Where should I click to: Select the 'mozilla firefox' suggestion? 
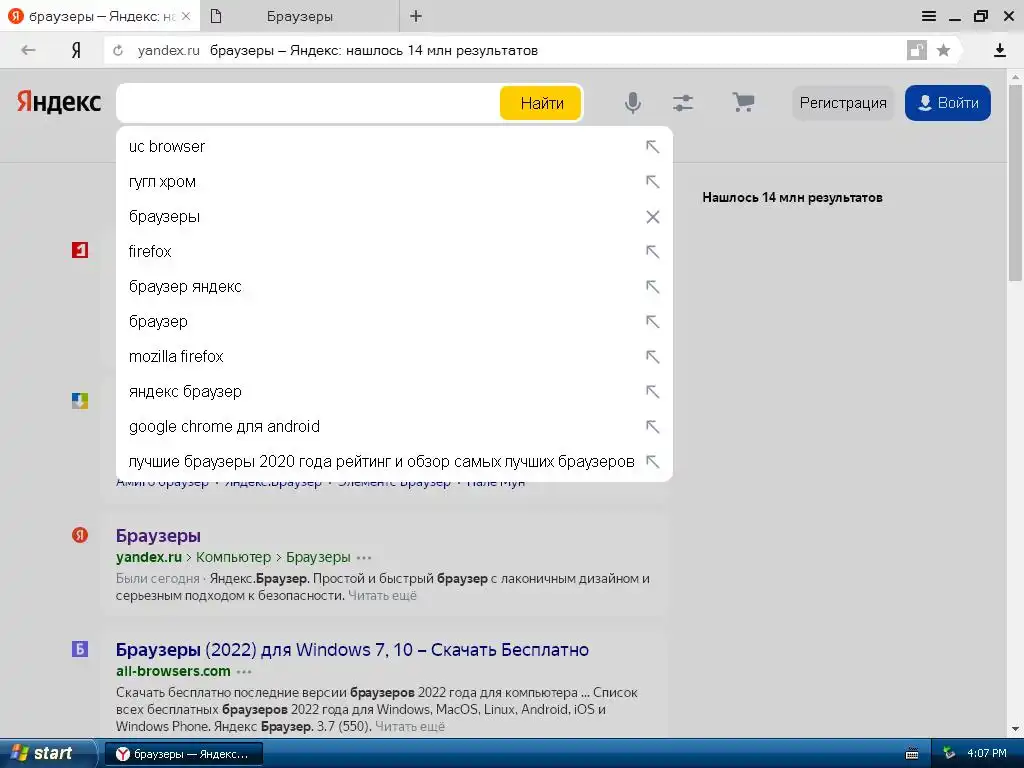(394, 357)
